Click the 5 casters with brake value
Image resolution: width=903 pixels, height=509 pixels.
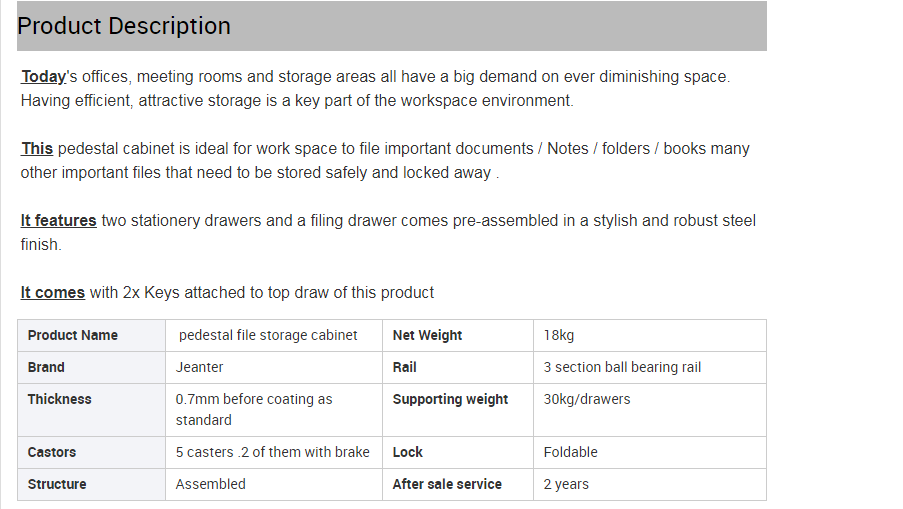272,452
